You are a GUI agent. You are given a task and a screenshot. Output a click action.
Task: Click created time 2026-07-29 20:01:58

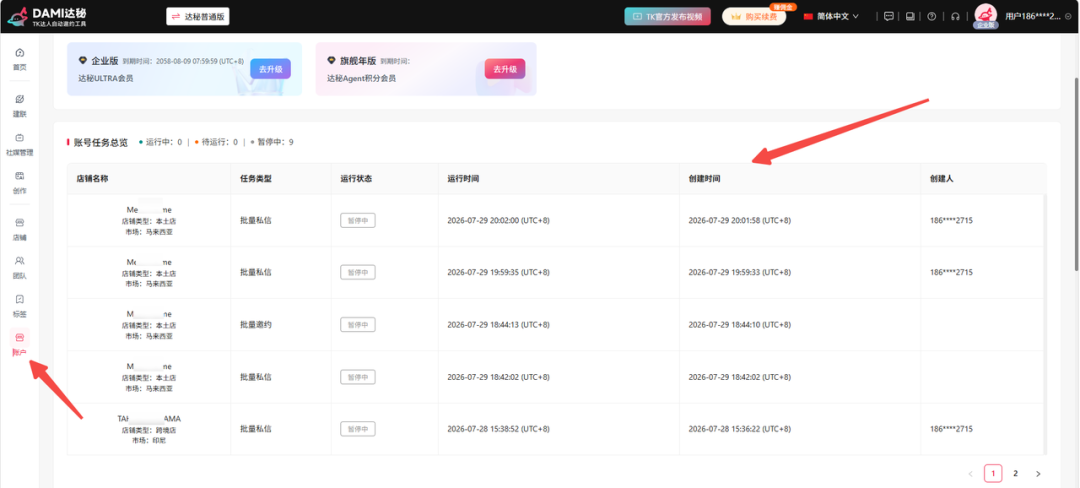click(x=740, y=220)
